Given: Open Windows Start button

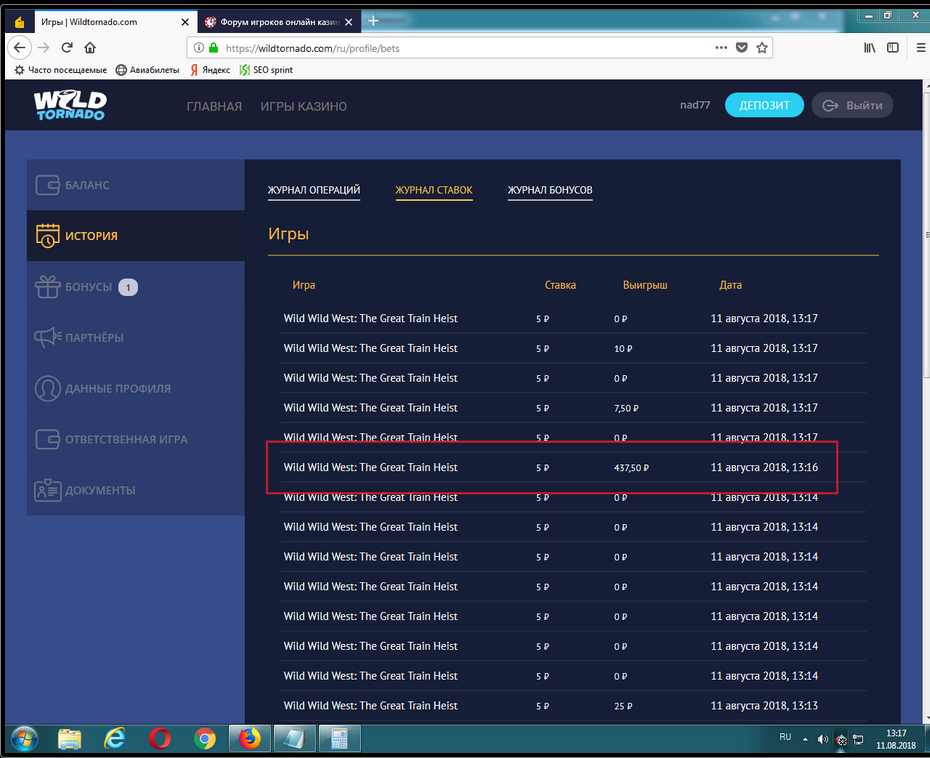Looking at the screenshot, I should coord(24,739).
